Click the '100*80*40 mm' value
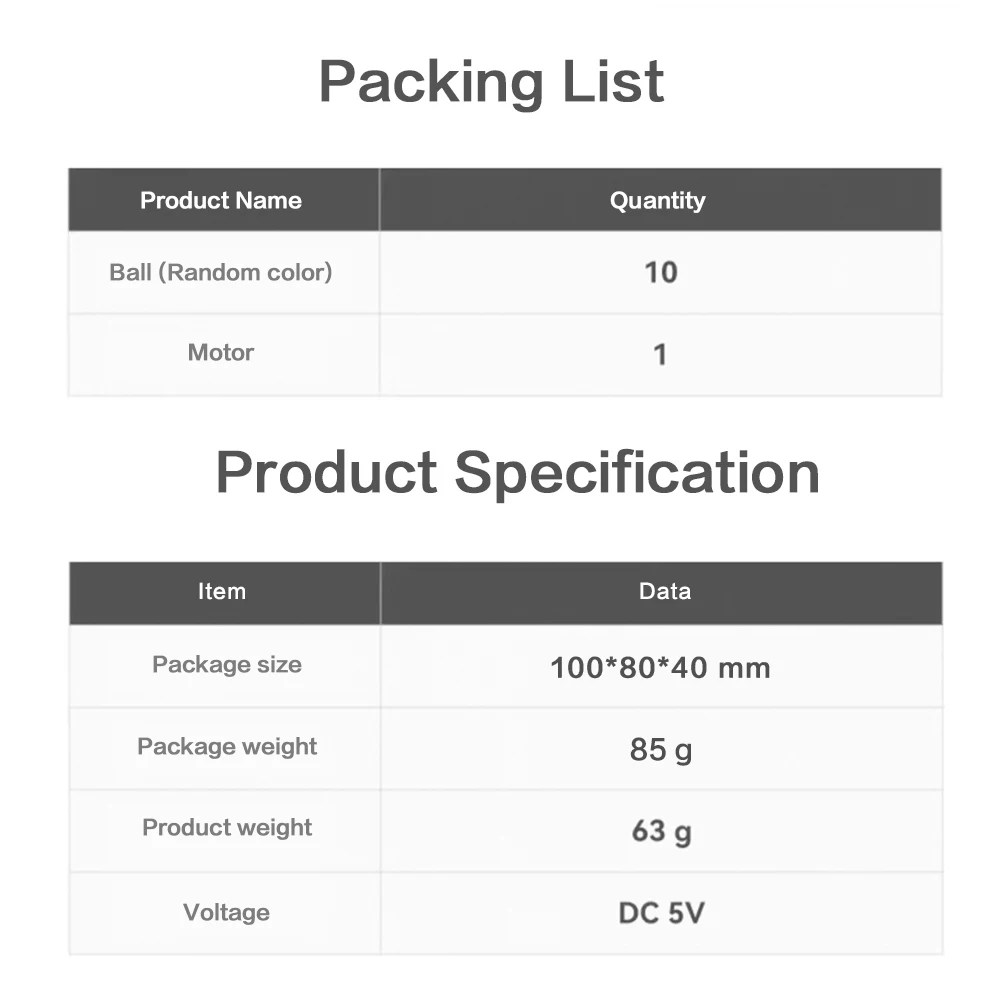 tap(660, 667)
